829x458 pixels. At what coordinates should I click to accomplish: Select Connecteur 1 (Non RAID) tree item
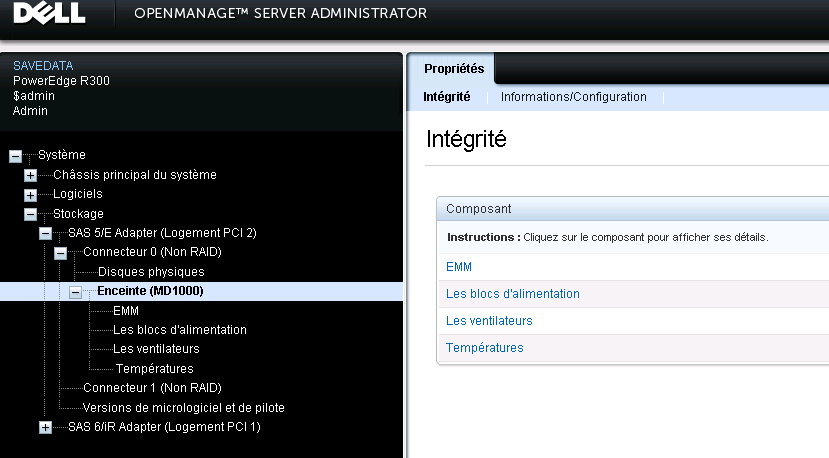click(152, 388)
